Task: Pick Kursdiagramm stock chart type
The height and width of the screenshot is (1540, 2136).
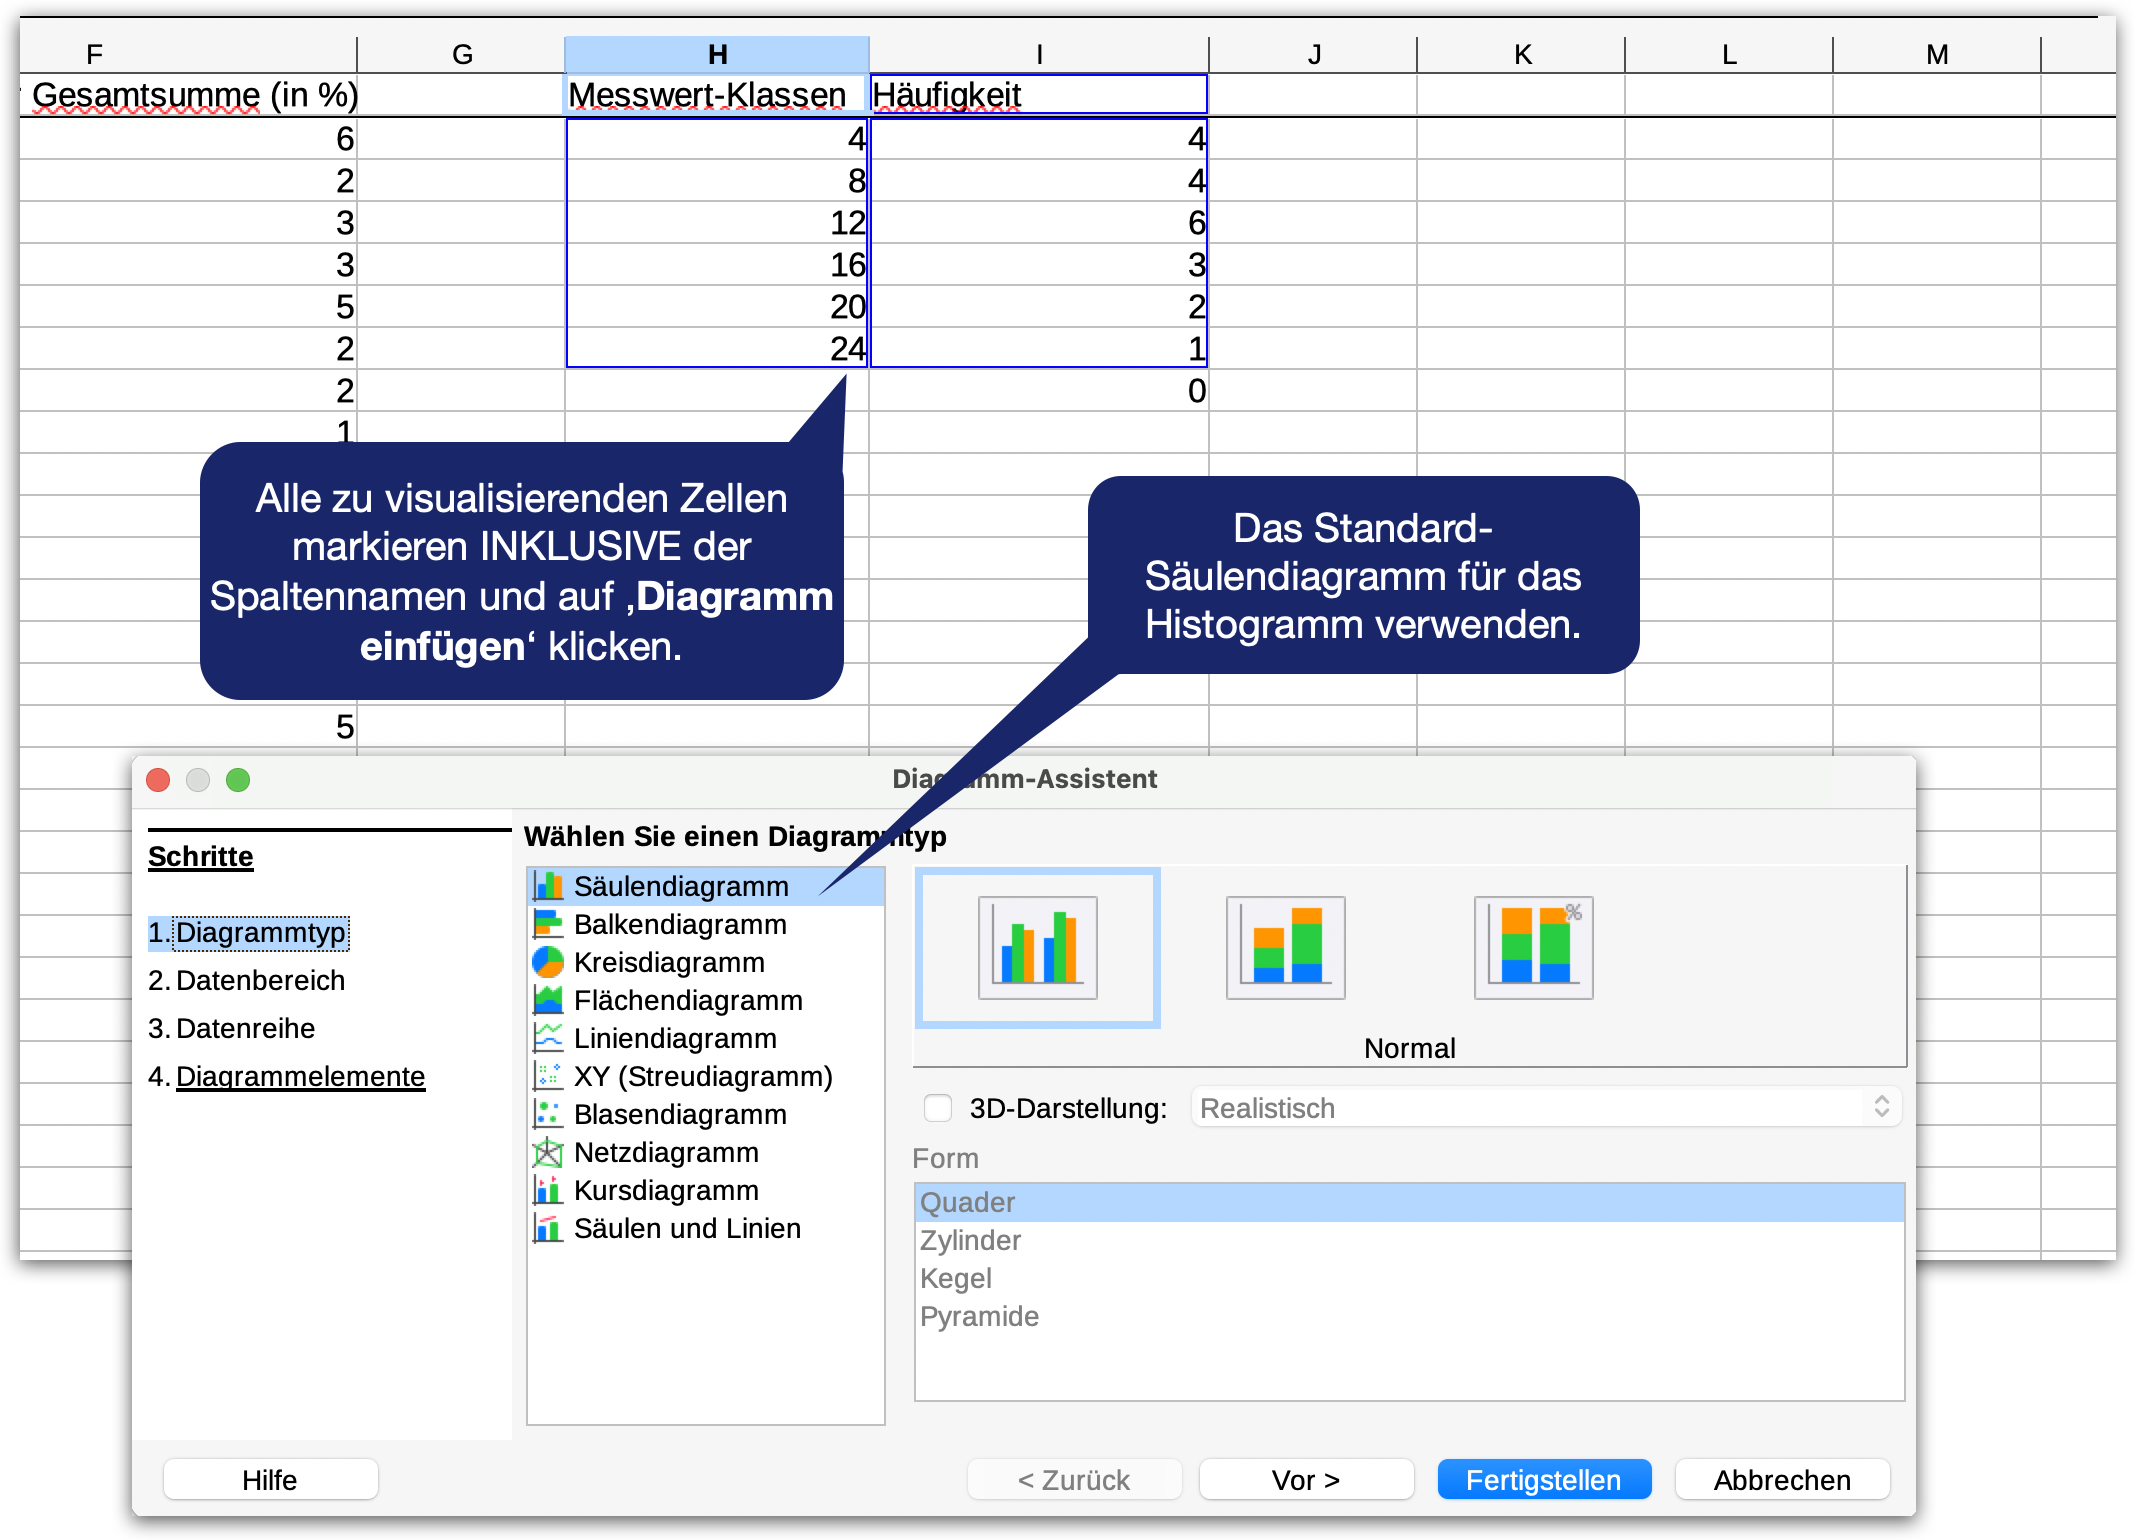Action: [666, 1190]
